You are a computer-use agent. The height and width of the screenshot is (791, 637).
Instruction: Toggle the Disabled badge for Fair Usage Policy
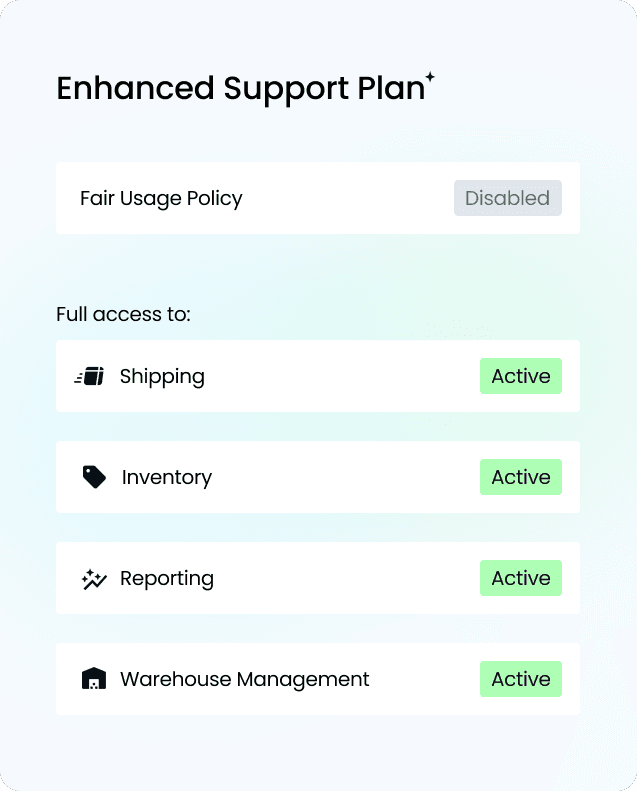(507, 198)
